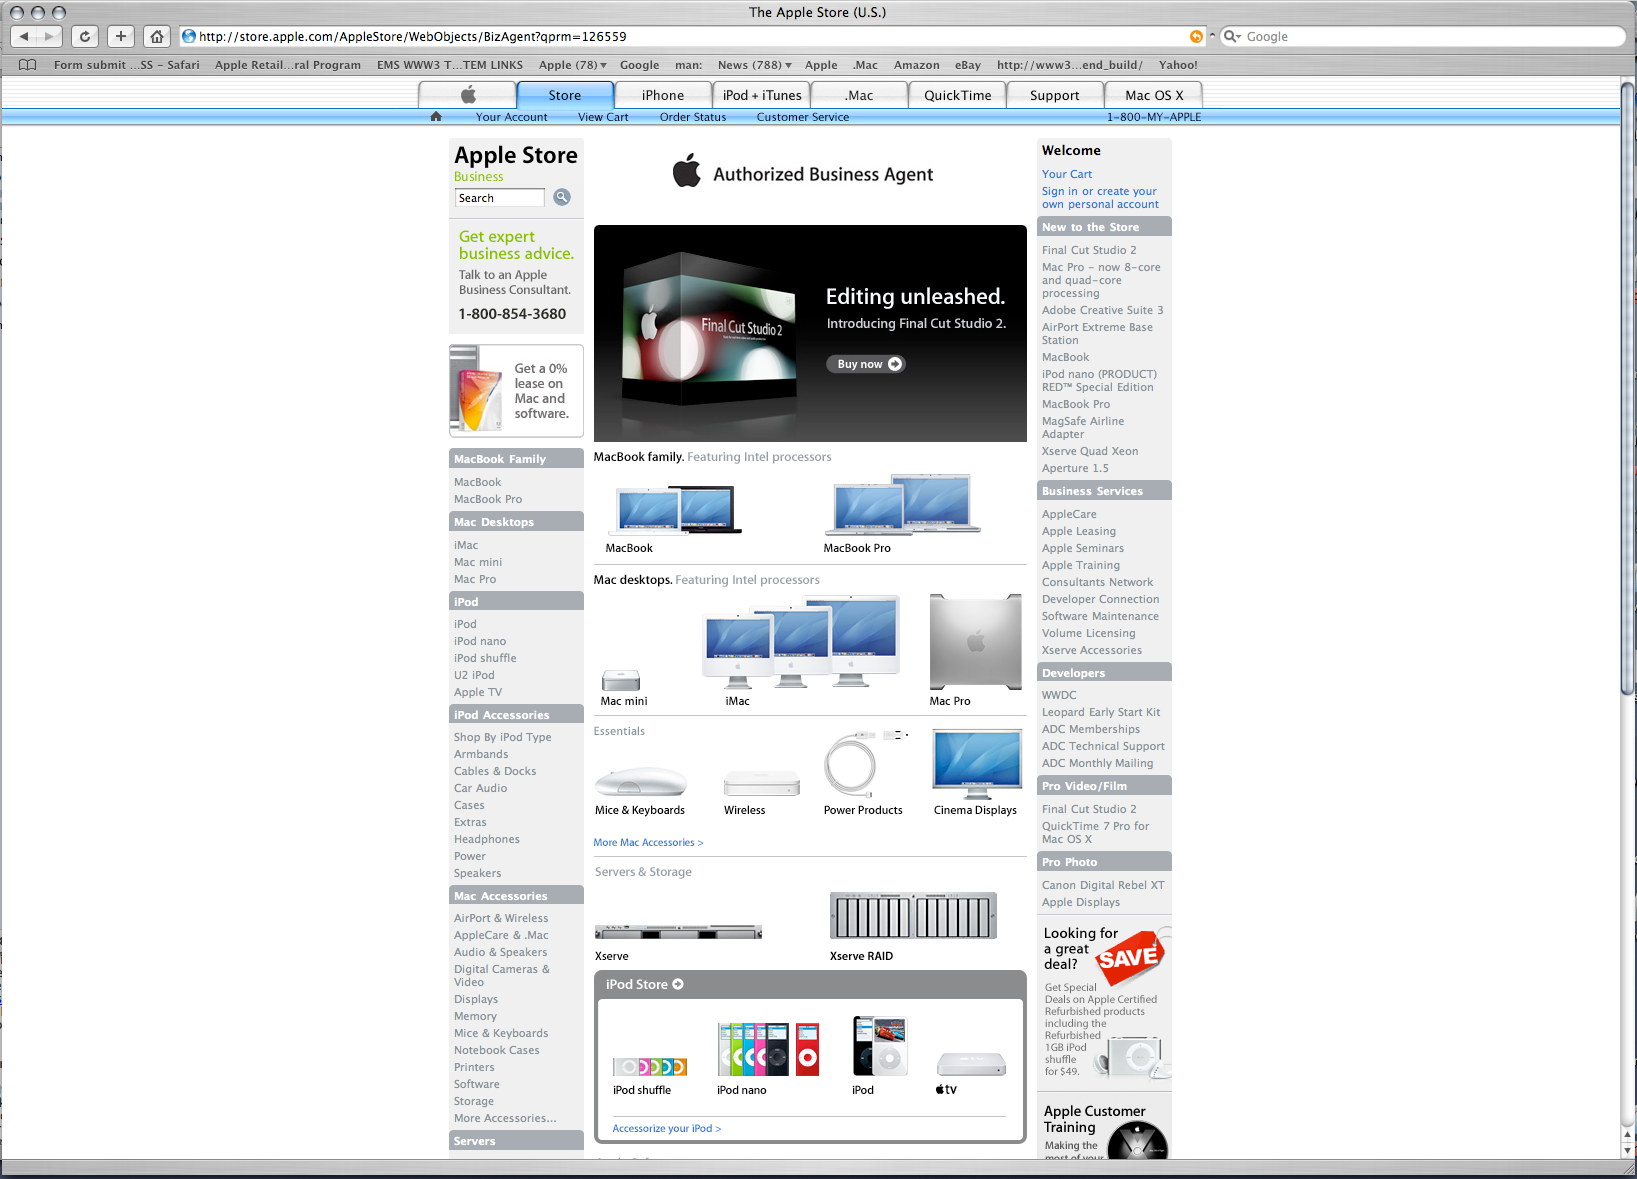Open the Mac OS X tab

[x=1153, y=95]
